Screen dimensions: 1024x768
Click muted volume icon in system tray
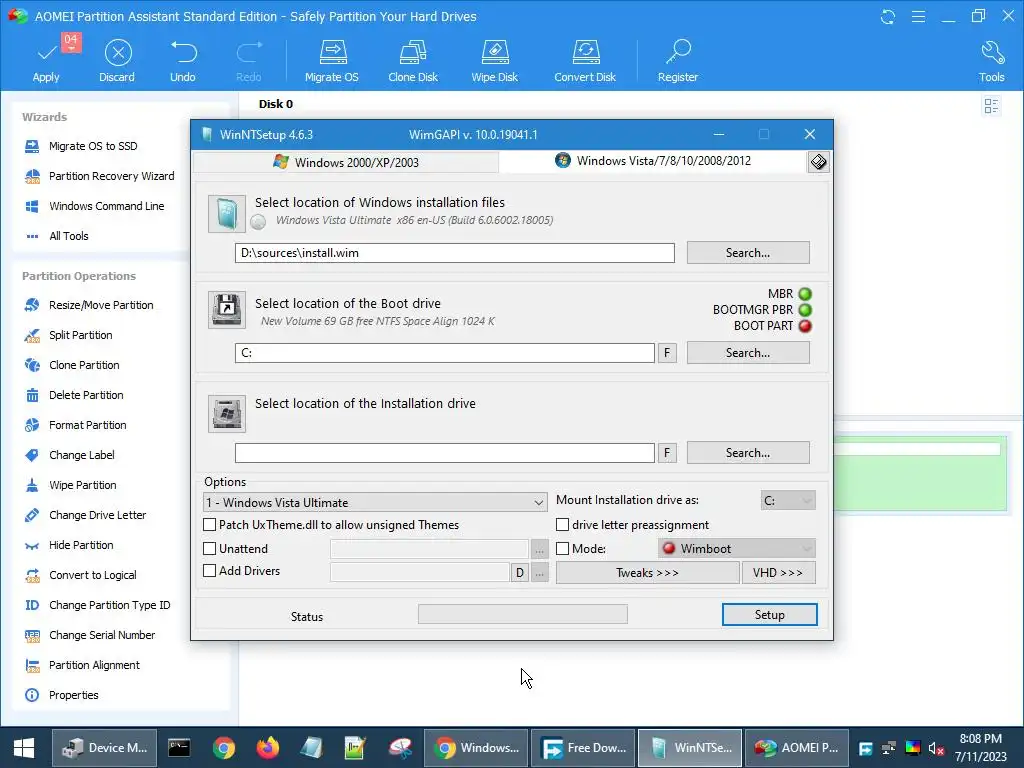click(x=936, y=748)
